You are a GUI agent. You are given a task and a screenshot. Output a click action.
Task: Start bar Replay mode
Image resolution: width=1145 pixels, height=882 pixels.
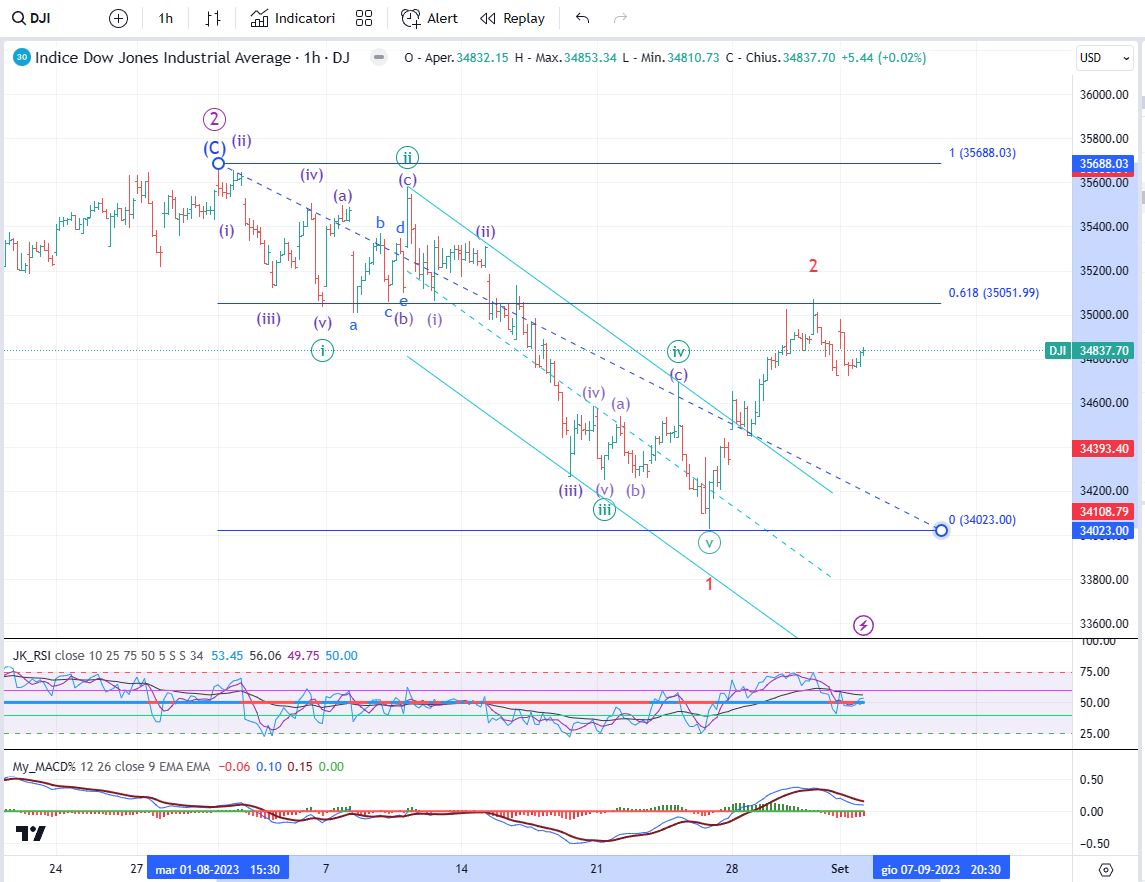point(513,18)
